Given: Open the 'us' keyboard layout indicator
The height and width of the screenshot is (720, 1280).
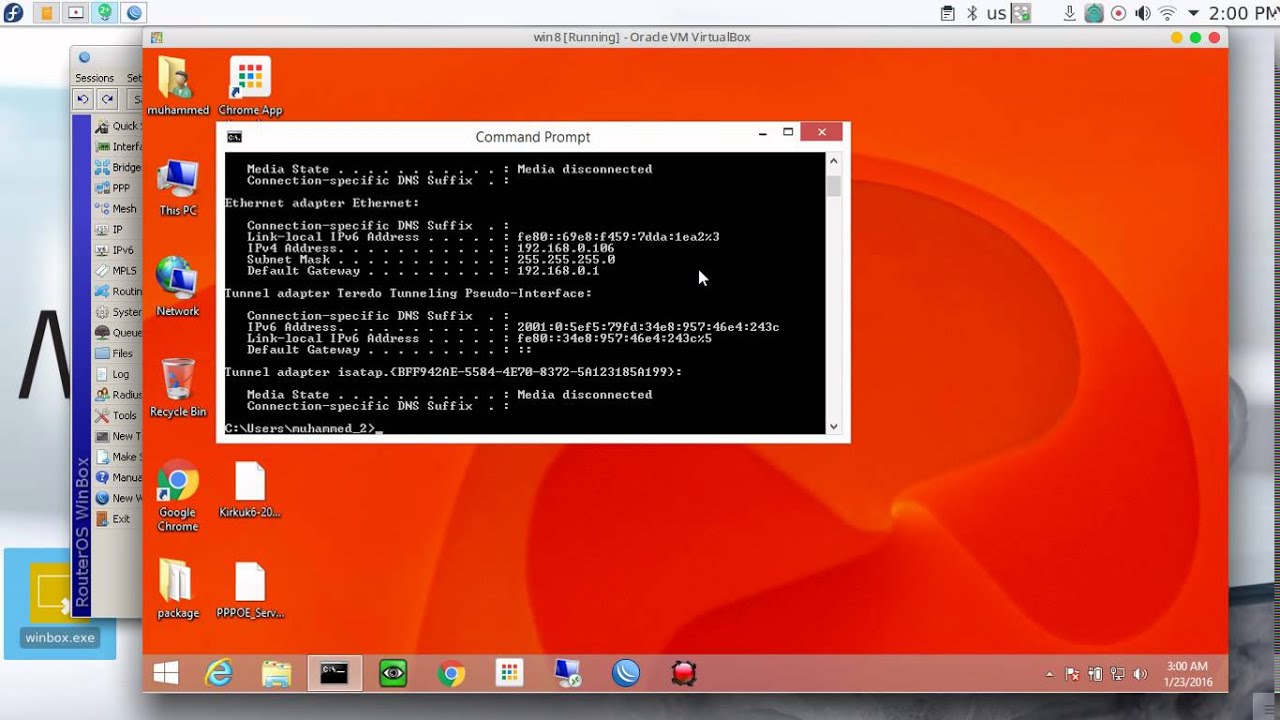Looking at the screenshot, I should pyautogui.click(x=996, y=13).
